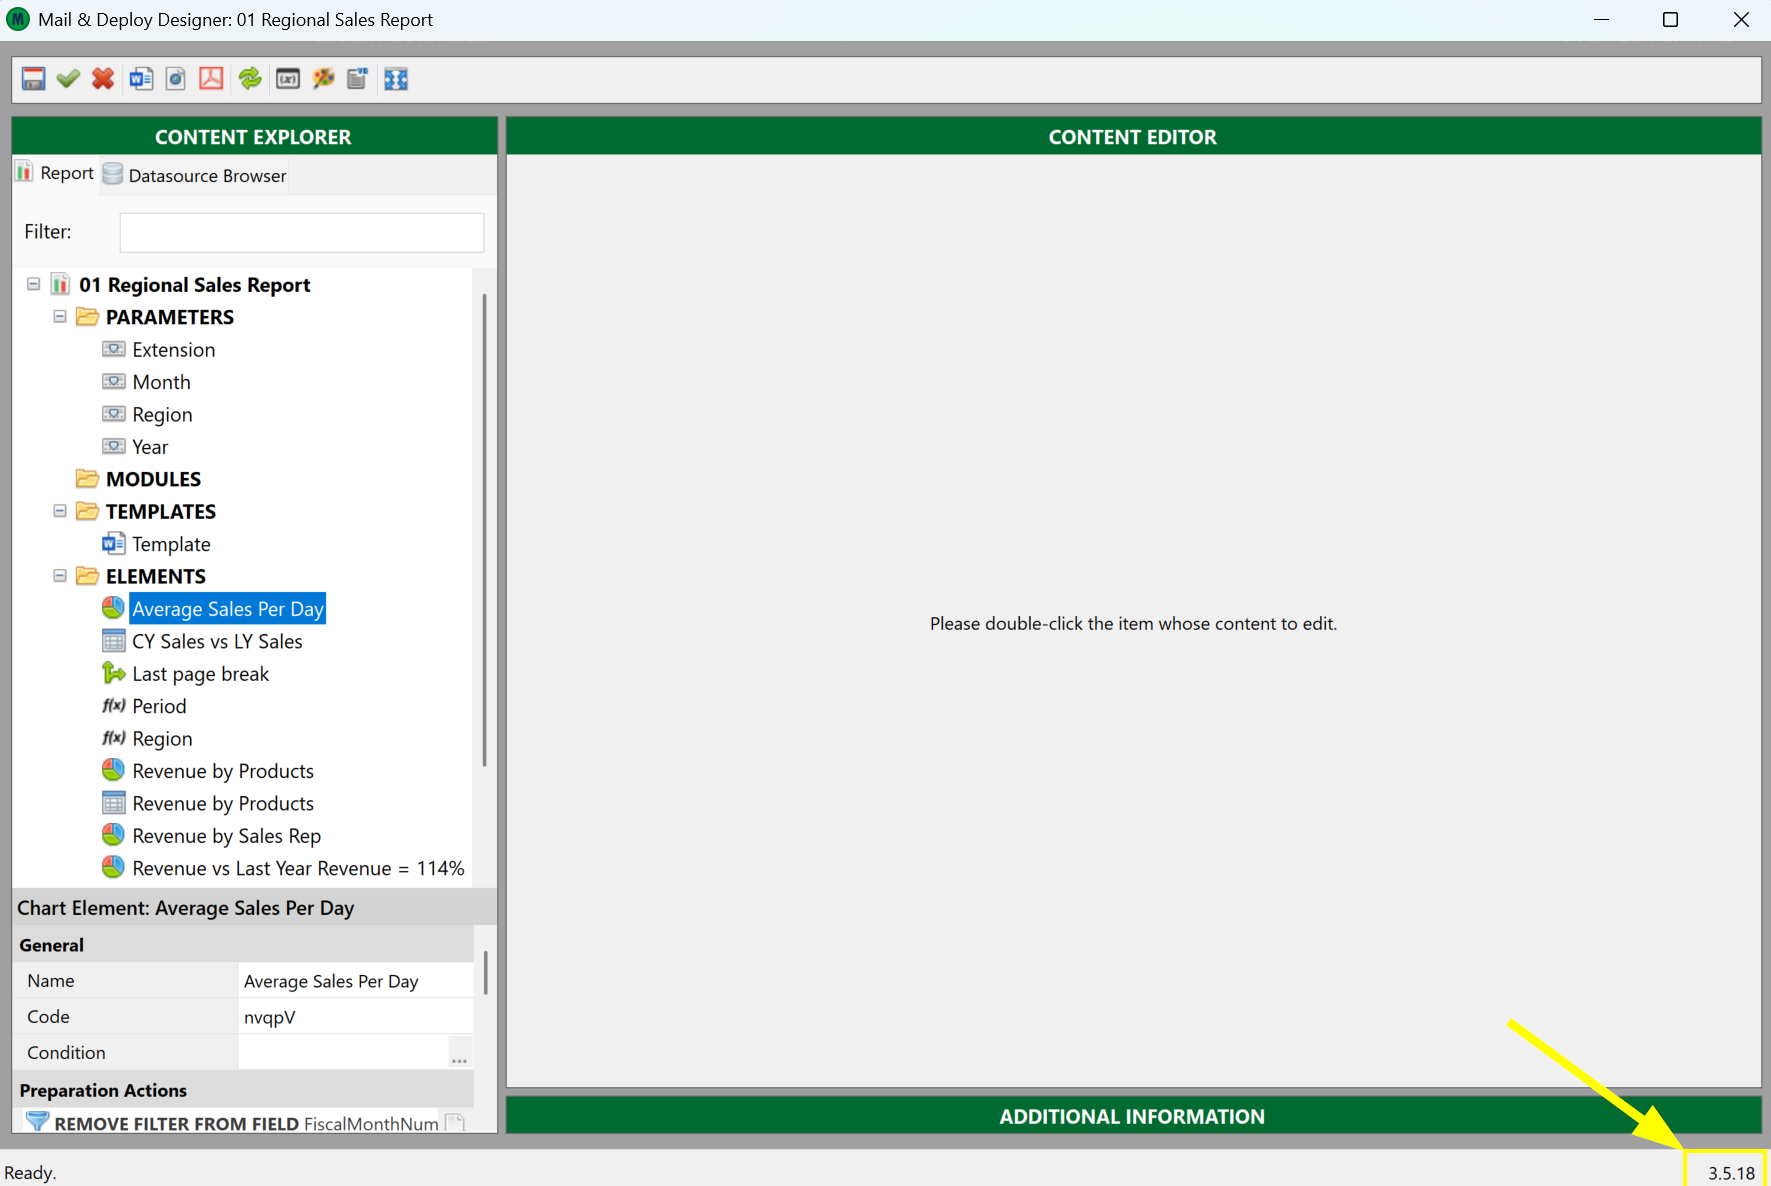1771x1186 pixels.
Task: Click the red X cancel toolbar icon
Action: coord(102,79)
